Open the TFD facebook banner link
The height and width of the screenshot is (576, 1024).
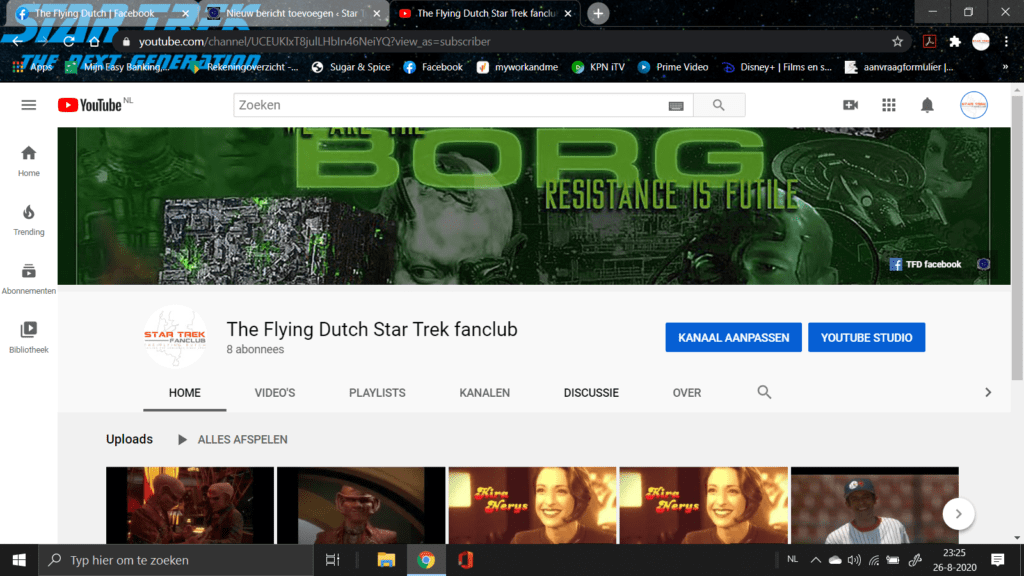926,264
